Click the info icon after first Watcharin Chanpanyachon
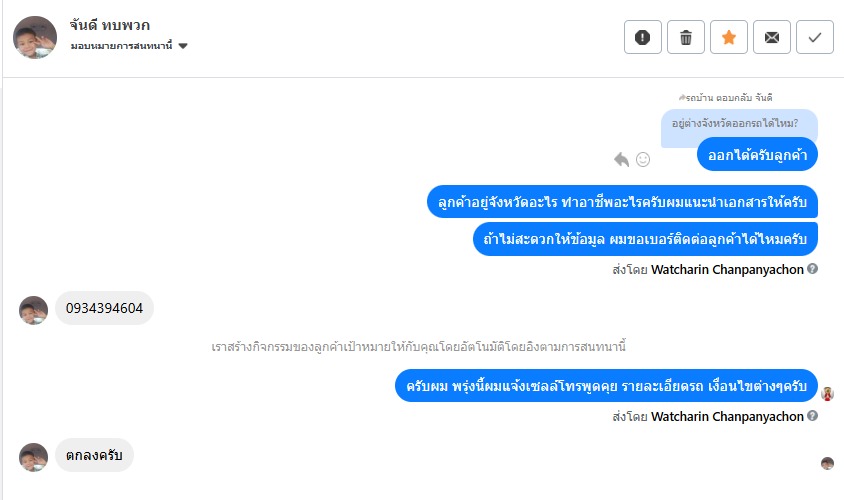 [x=813, y=269]
